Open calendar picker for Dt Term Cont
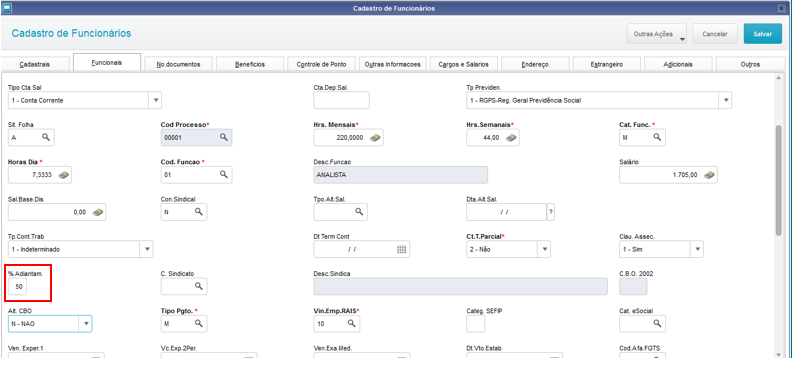This screenshot has height=368, width=792. (402, 249)
